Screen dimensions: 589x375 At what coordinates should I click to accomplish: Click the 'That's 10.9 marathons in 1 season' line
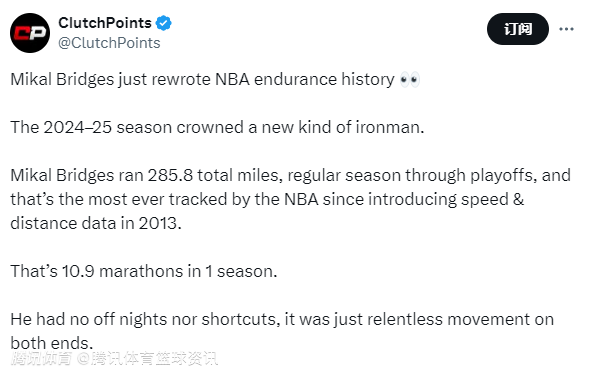point(144,271)
